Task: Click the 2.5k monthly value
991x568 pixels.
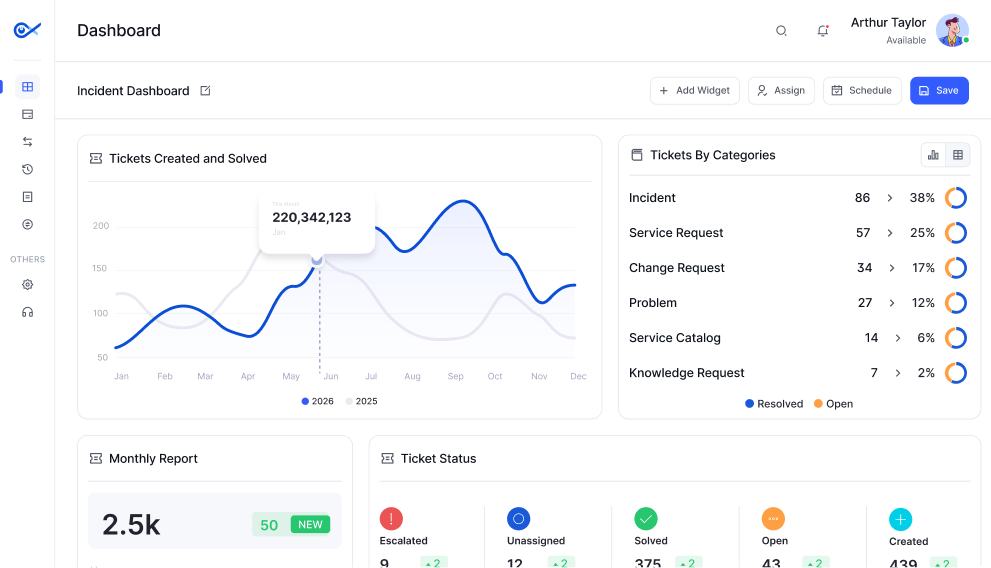Action: point(131,525)
